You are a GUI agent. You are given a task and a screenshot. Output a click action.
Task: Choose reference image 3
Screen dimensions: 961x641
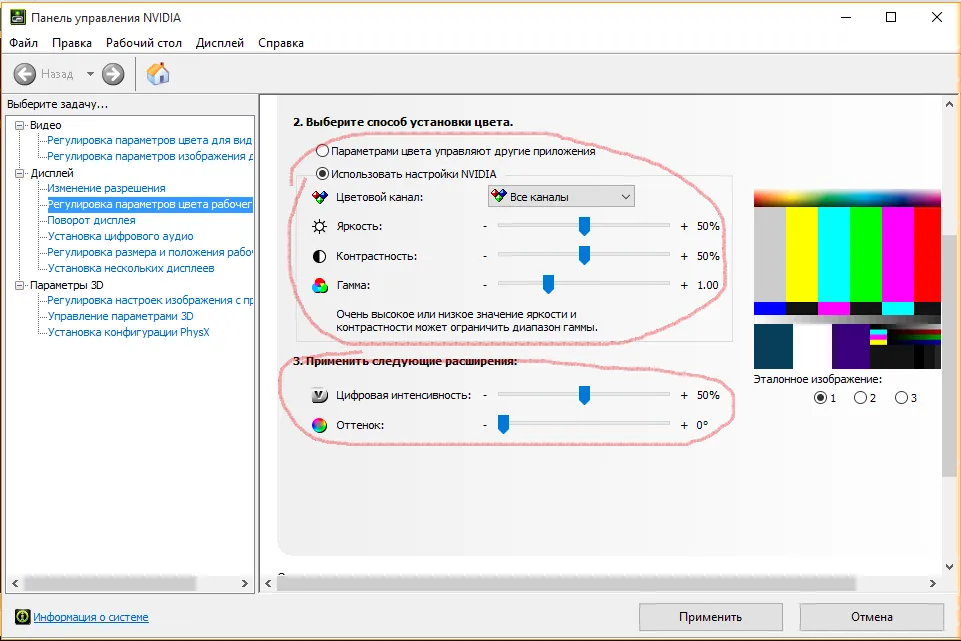coord(901,398)
